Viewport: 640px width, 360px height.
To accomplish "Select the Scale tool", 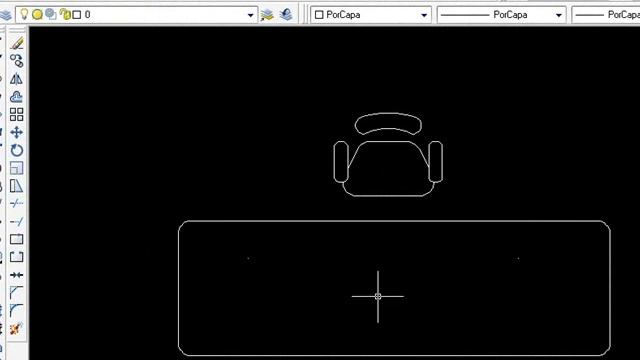I will click(x=16, y=168).
